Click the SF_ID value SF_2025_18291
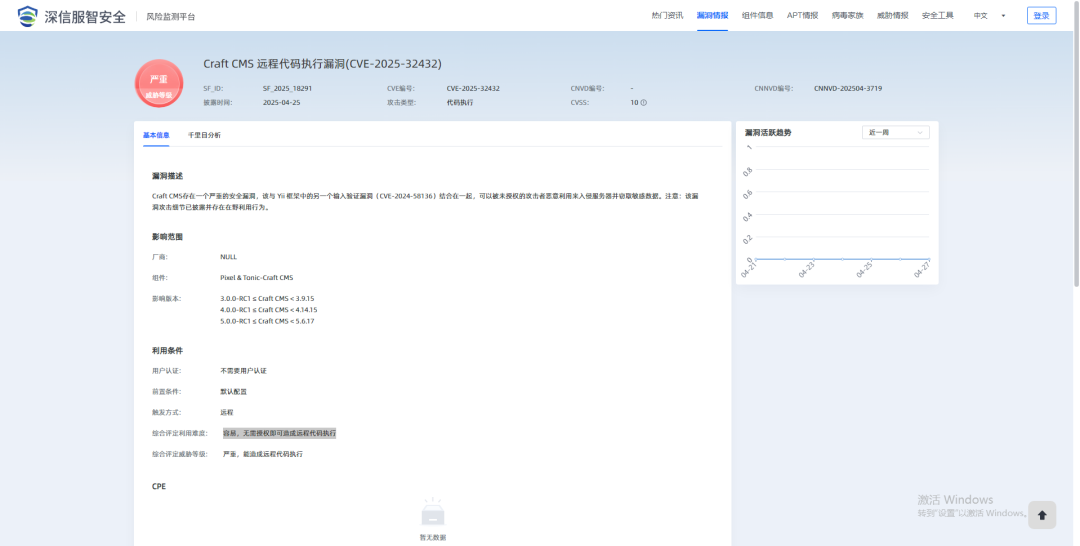The height and width of the screenshot is (546, 1080). coord(287,89)
